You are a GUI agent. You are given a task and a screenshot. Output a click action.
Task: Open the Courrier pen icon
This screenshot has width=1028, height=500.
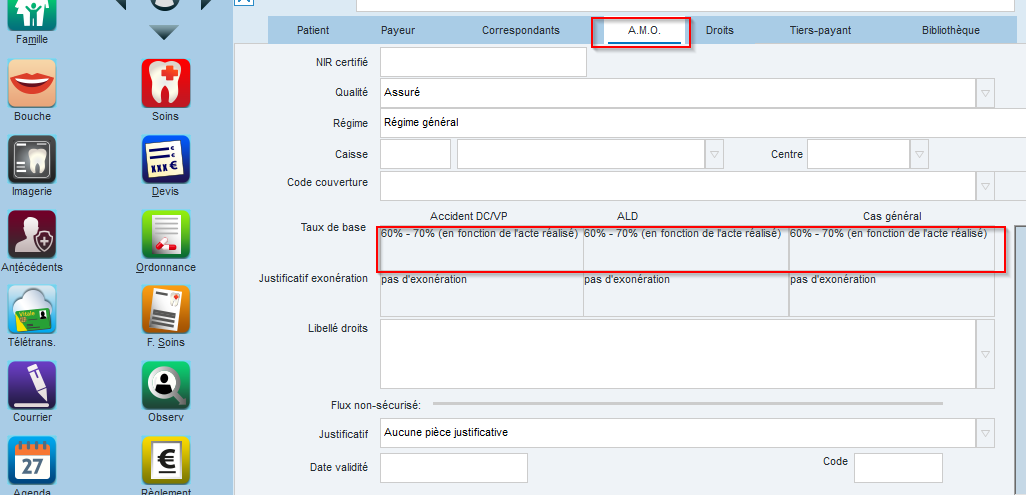point(31,385)
